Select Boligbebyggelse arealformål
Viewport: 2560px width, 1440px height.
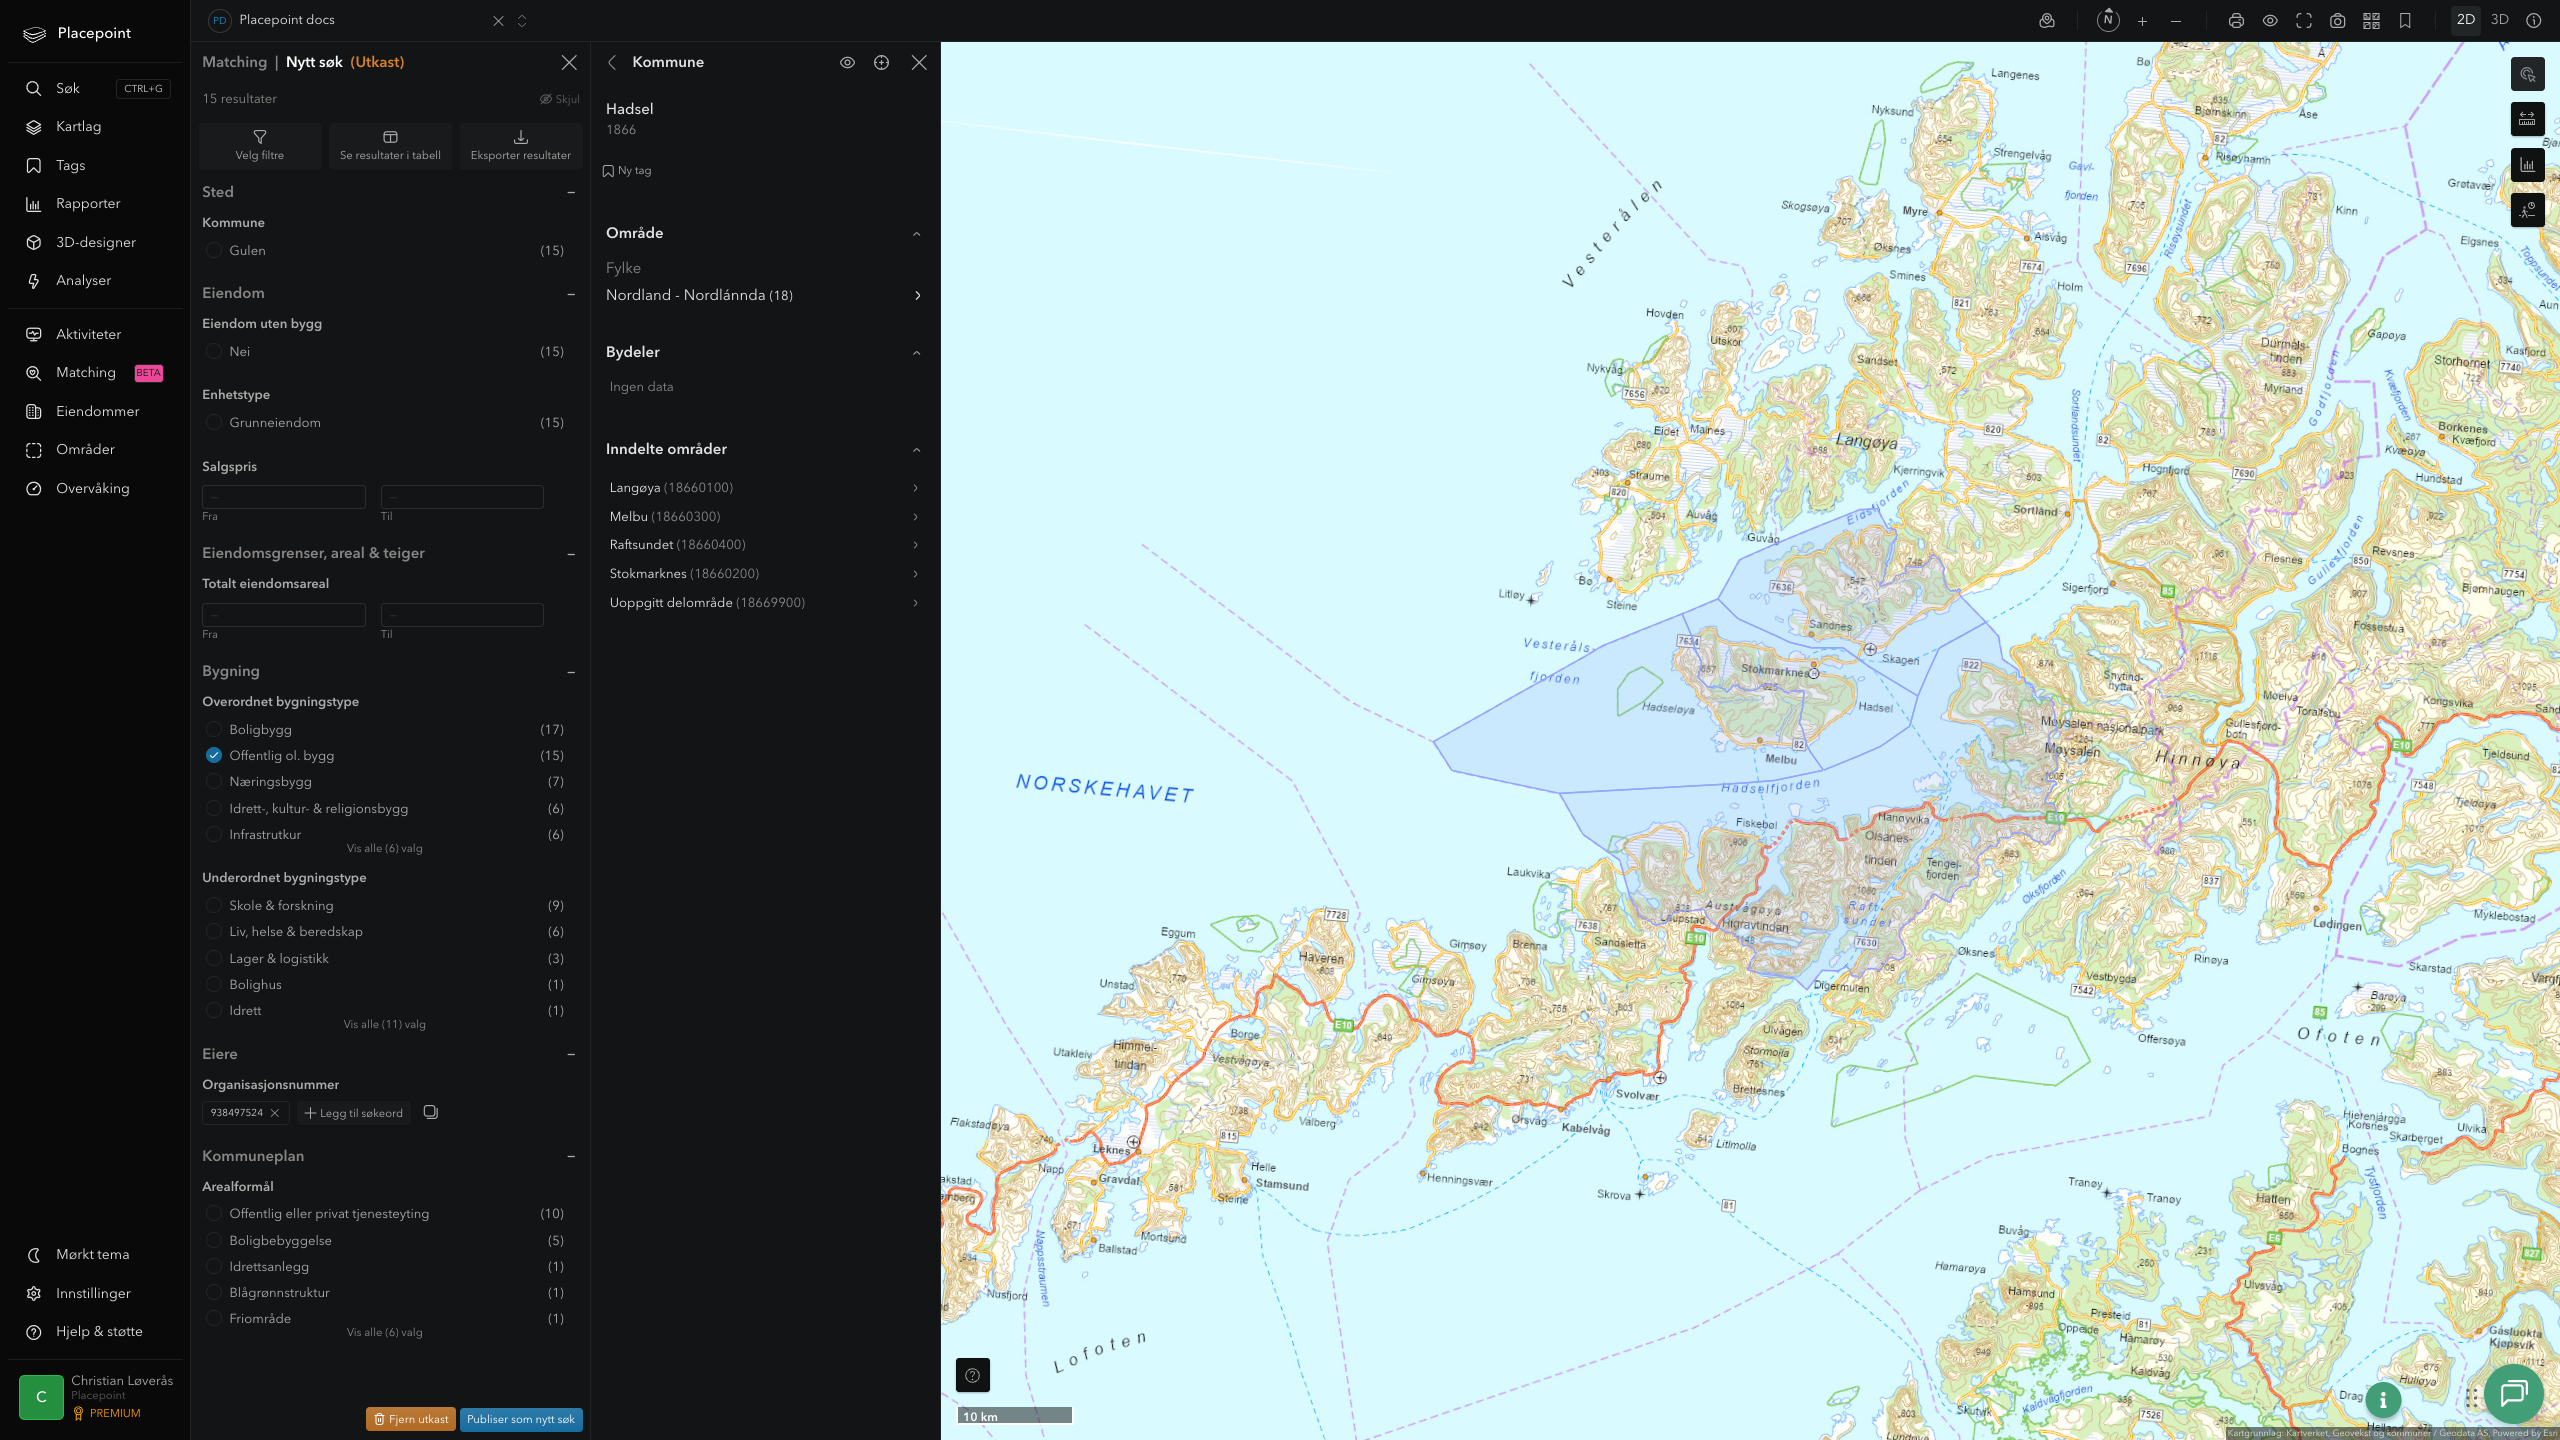pyautogui.click(x=214, y=1240)
